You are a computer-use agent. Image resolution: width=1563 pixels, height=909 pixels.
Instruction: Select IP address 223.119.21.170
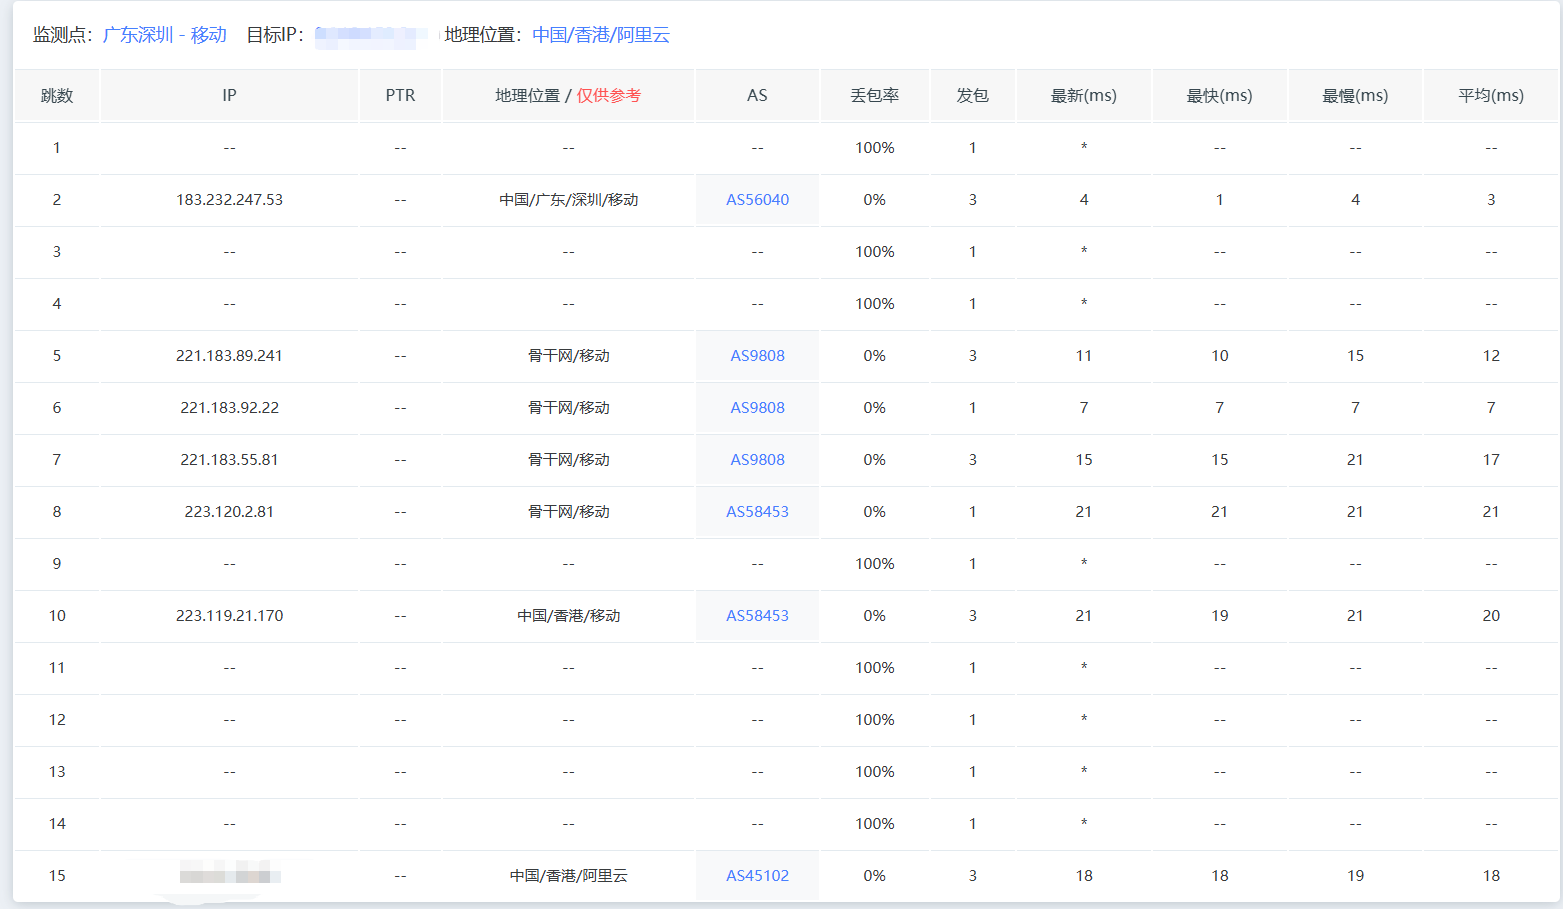229,616
